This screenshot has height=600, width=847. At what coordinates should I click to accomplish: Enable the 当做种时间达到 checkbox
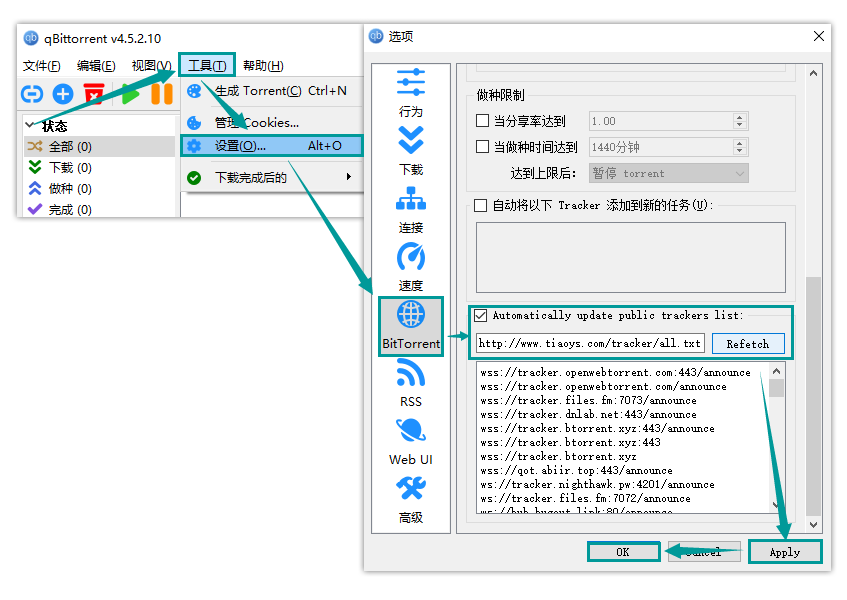482,146
